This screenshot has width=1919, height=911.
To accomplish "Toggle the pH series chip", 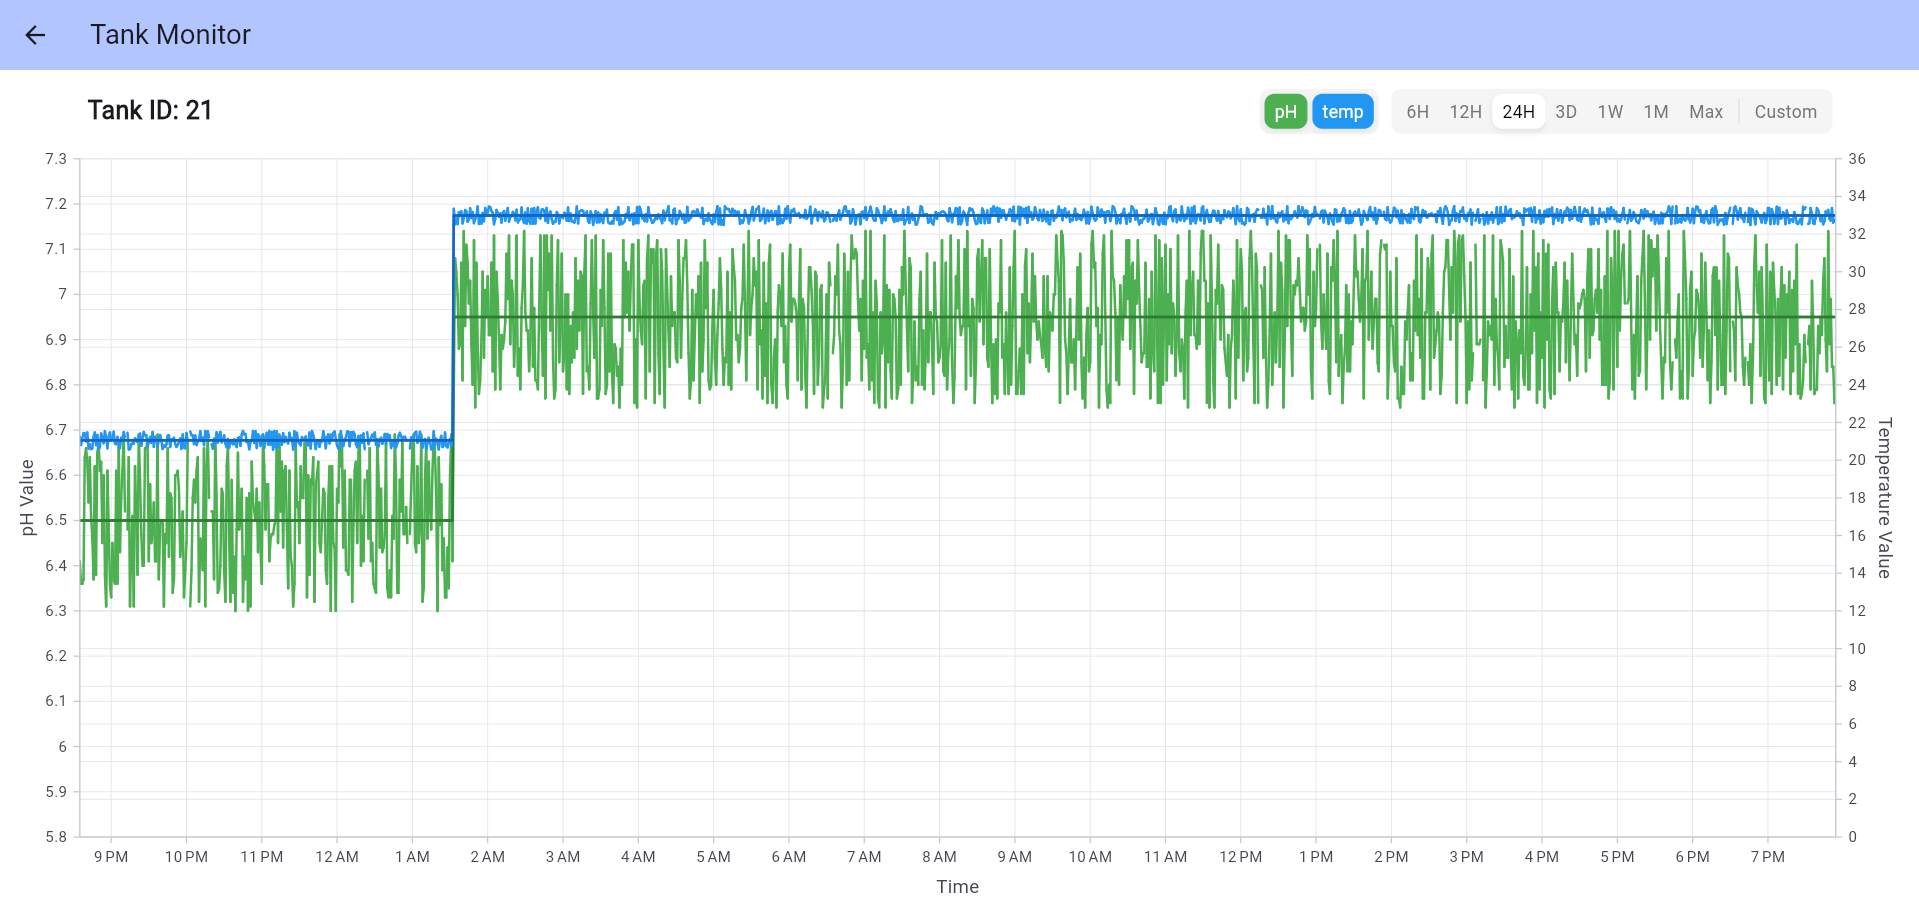I will pyautogui.click(x=1285, y=112).
